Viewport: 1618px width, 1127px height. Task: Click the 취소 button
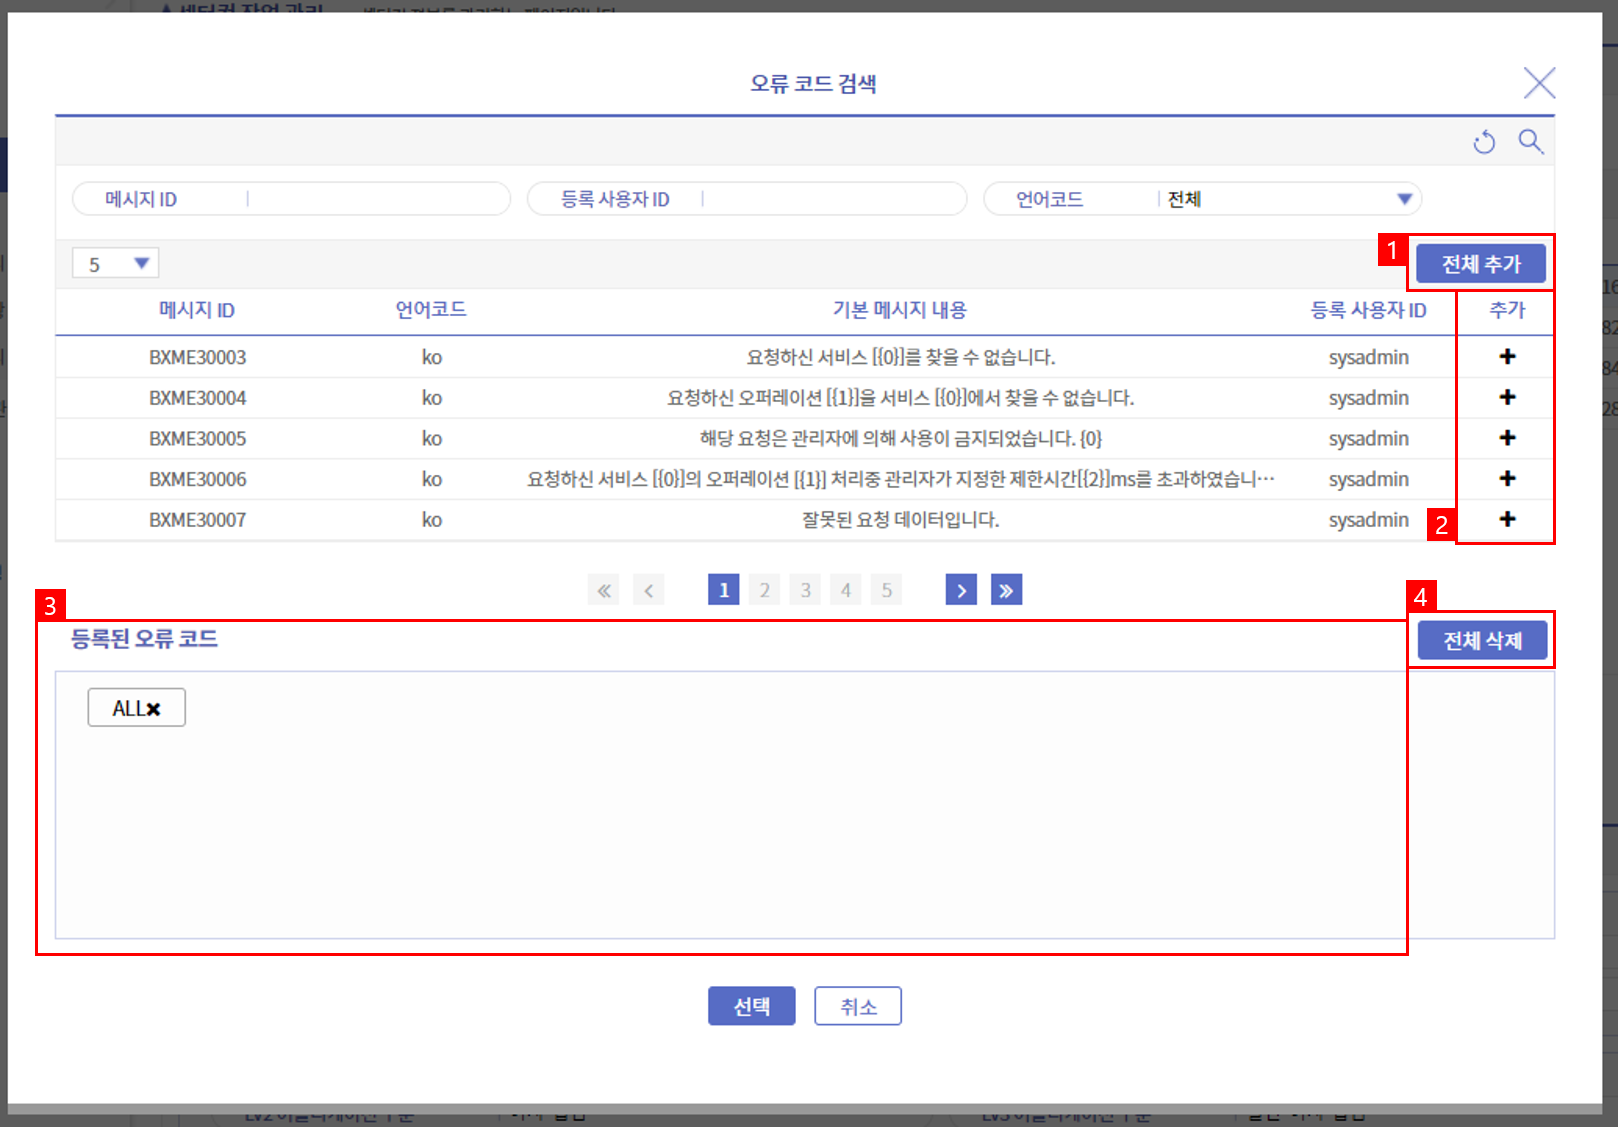(x=858, y=1006)
